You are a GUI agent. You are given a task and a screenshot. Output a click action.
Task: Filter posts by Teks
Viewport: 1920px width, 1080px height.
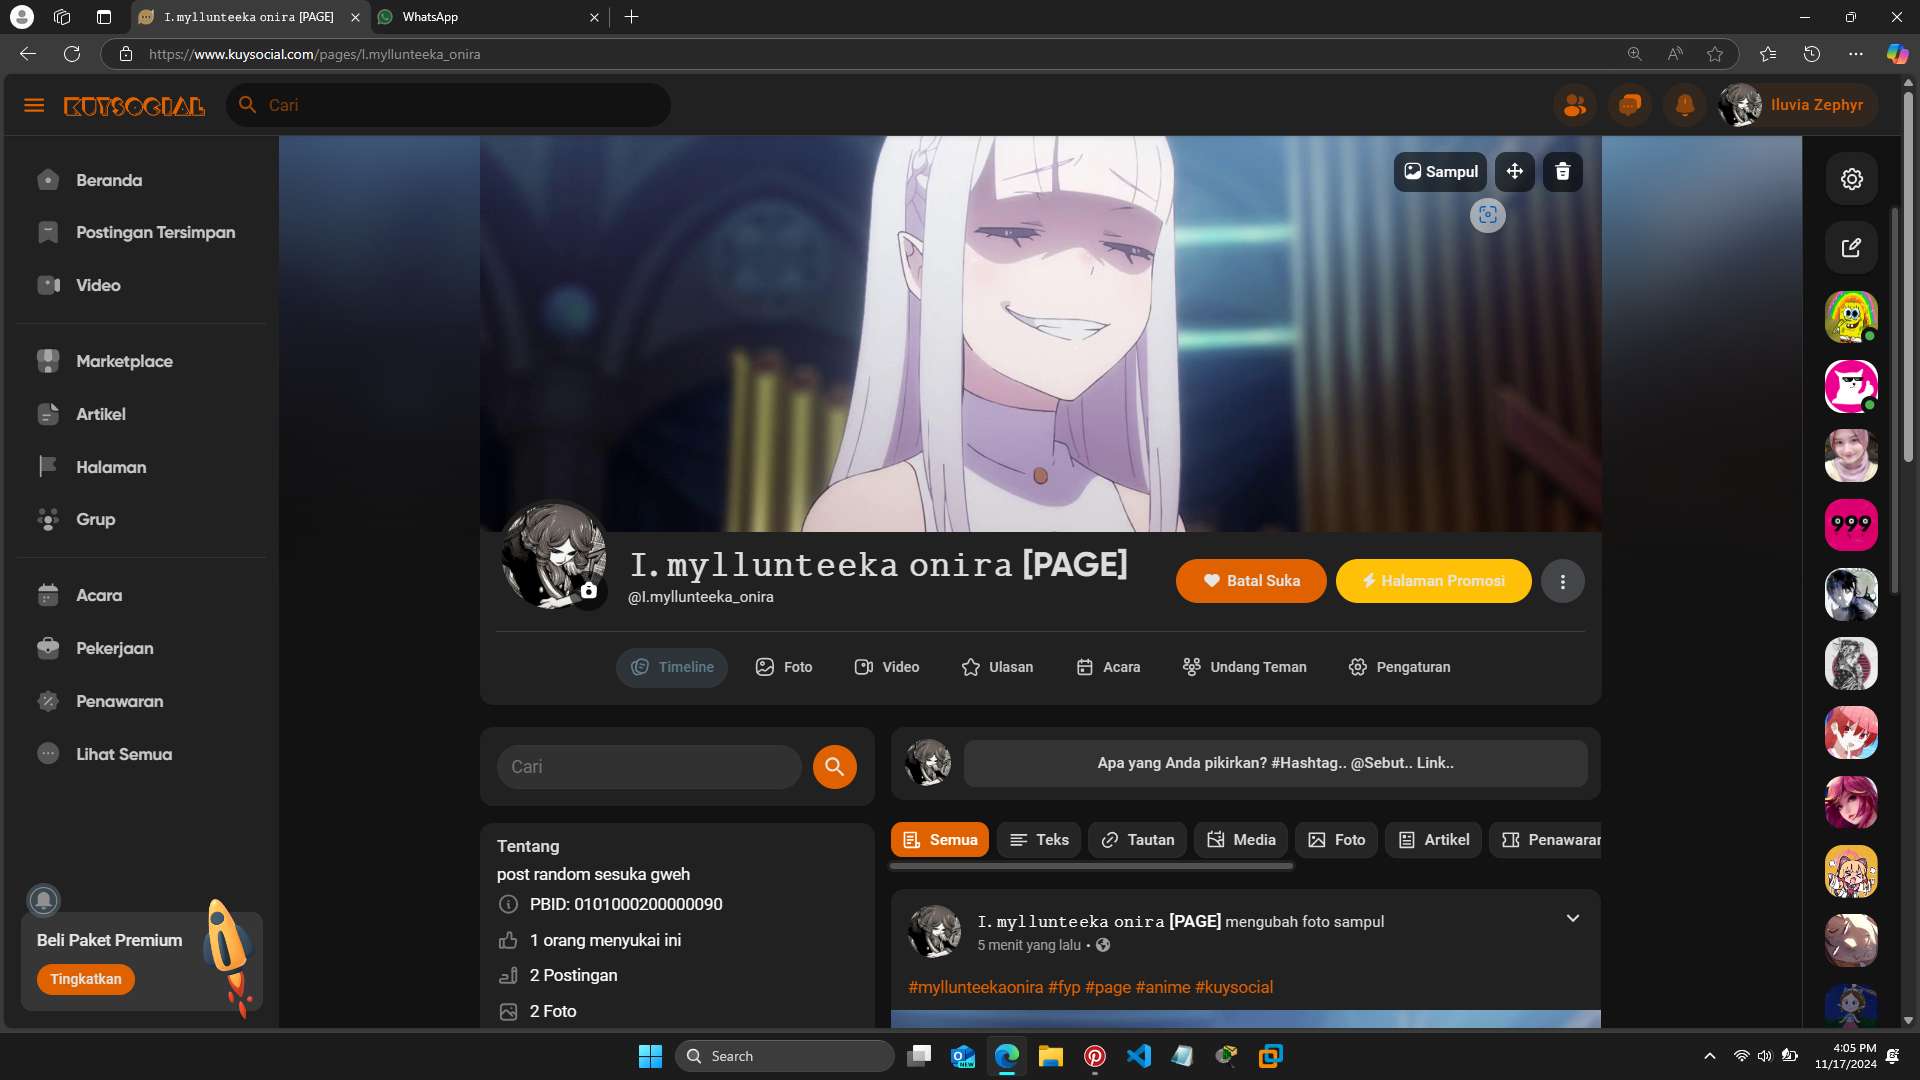(x=1040, y=840)
